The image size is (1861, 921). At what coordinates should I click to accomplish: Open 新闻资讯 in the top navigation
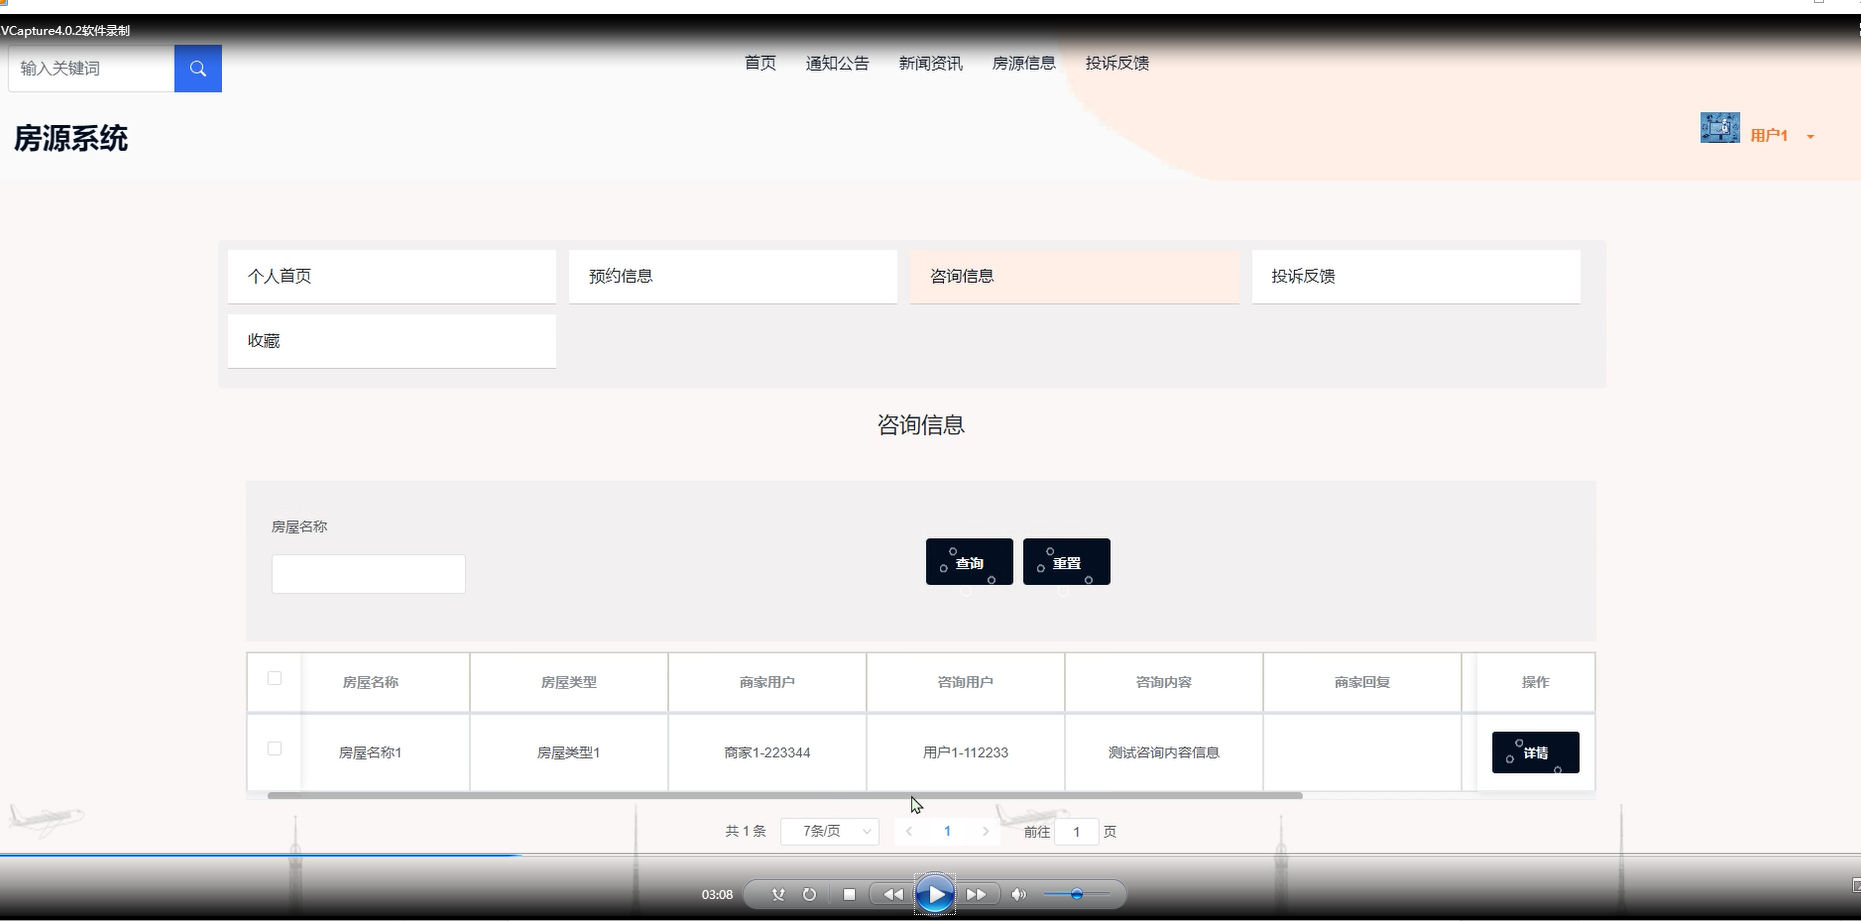[x=931, y=63]
